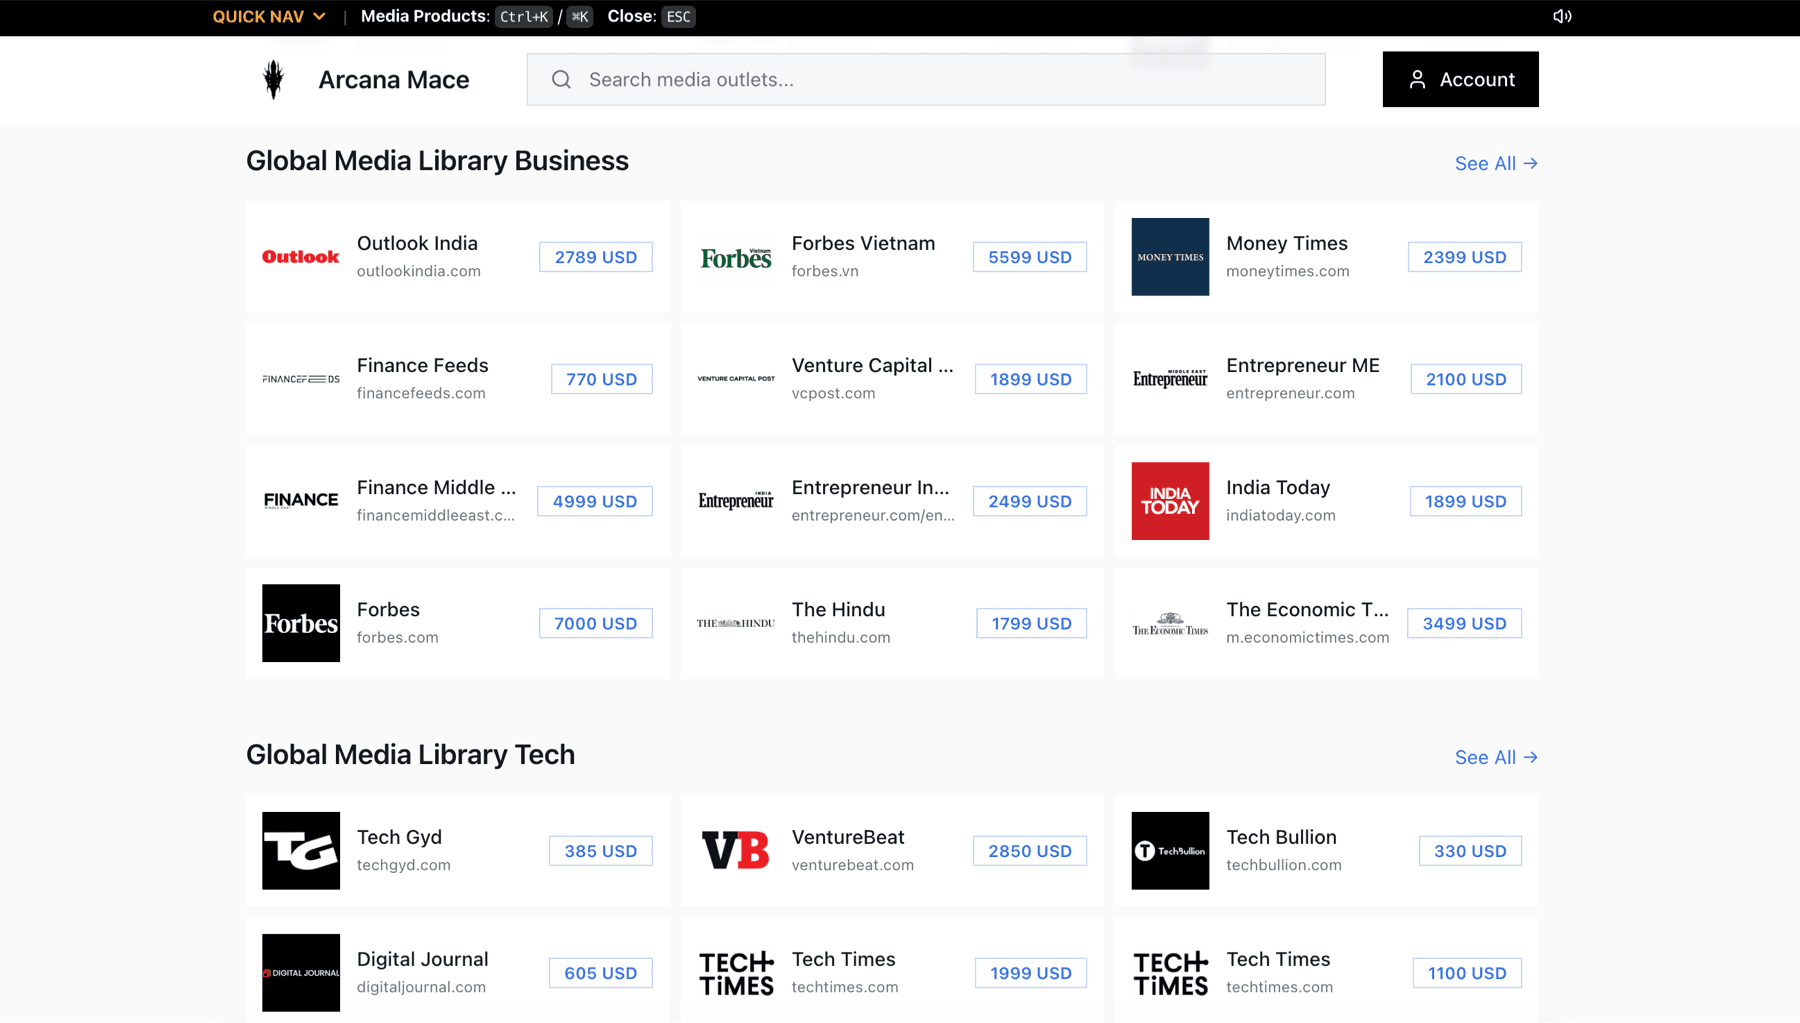Open The Hindu listing title
Image resolution: width=1800 pixels, height=1023 pixels.
pos(838,609)
